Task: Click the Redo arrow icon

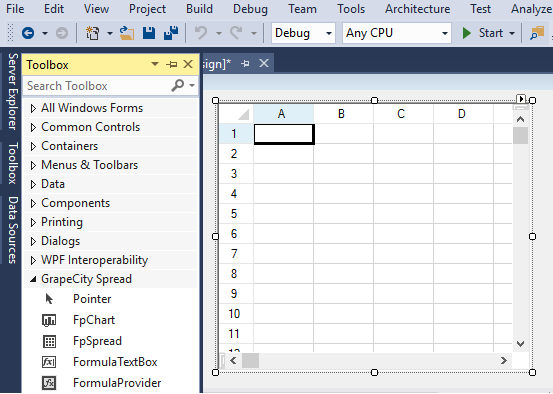Action: [x=236, y=33]
